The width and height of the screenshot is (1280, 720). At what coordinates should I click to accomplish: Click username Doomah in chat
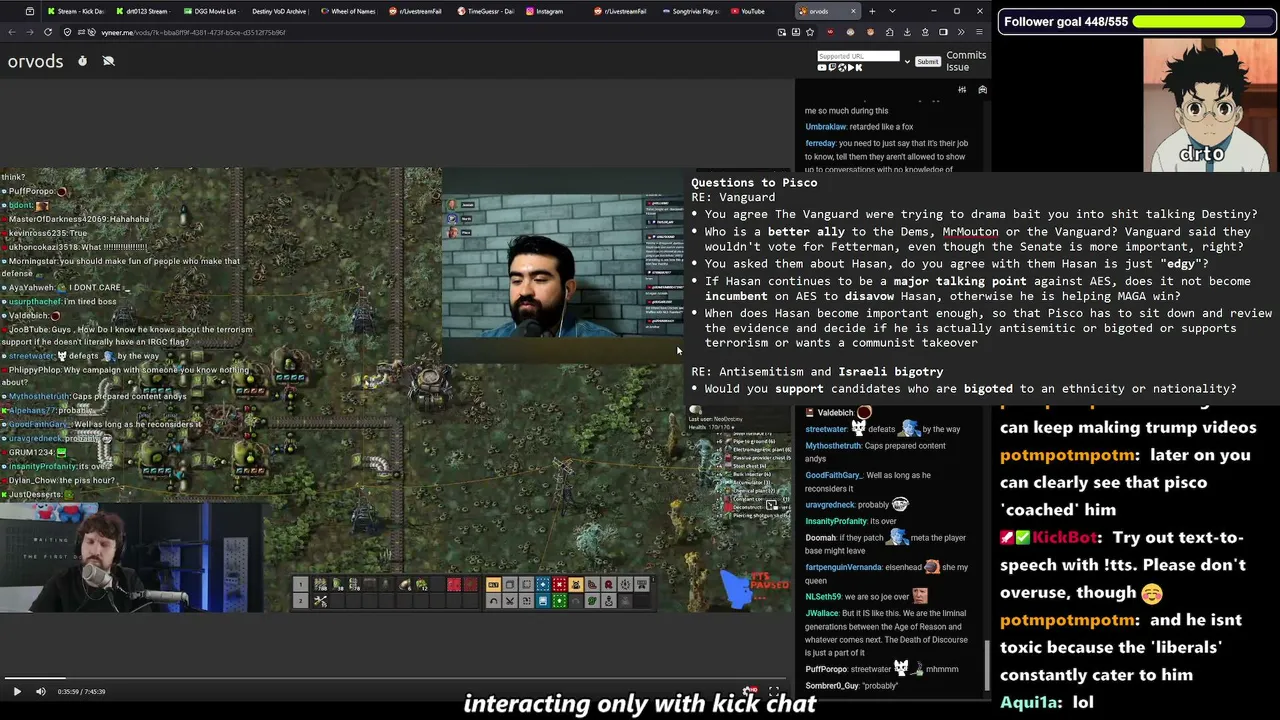click(x=820, y=538)
